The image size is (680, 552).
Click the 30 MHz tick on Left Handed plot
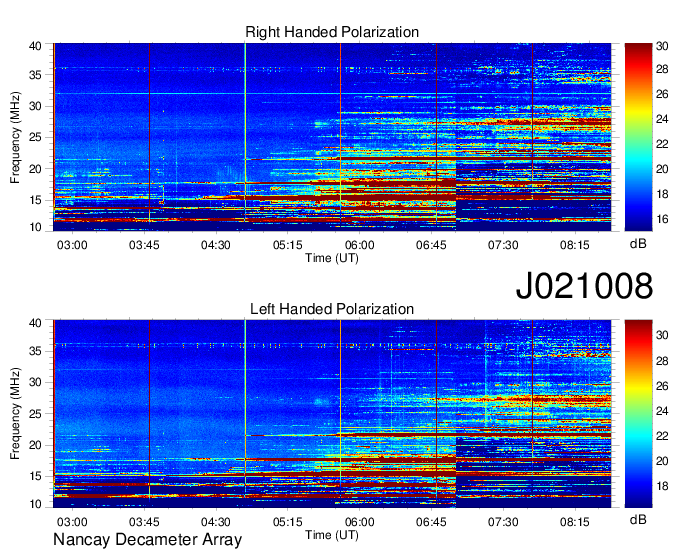click(35, 382)
